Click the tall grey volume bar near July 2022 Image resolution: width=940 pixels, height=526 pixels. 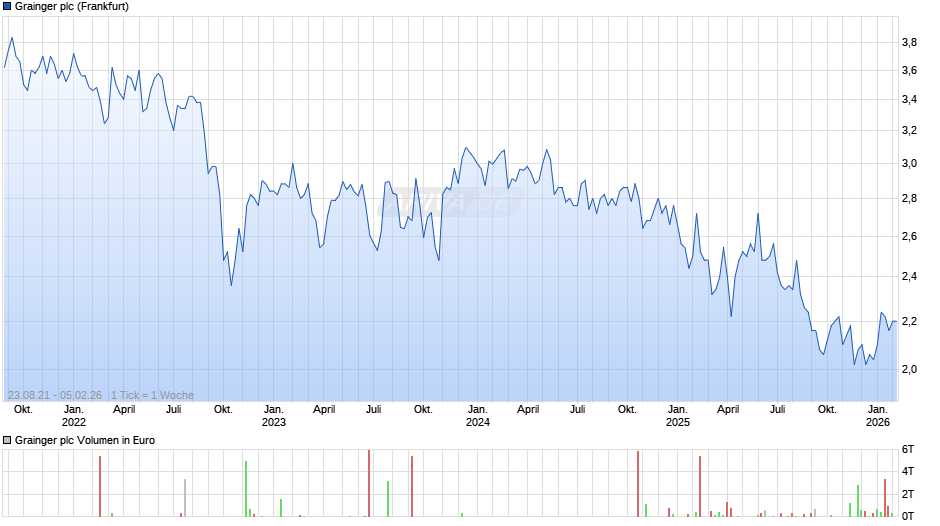click(185, 498)
